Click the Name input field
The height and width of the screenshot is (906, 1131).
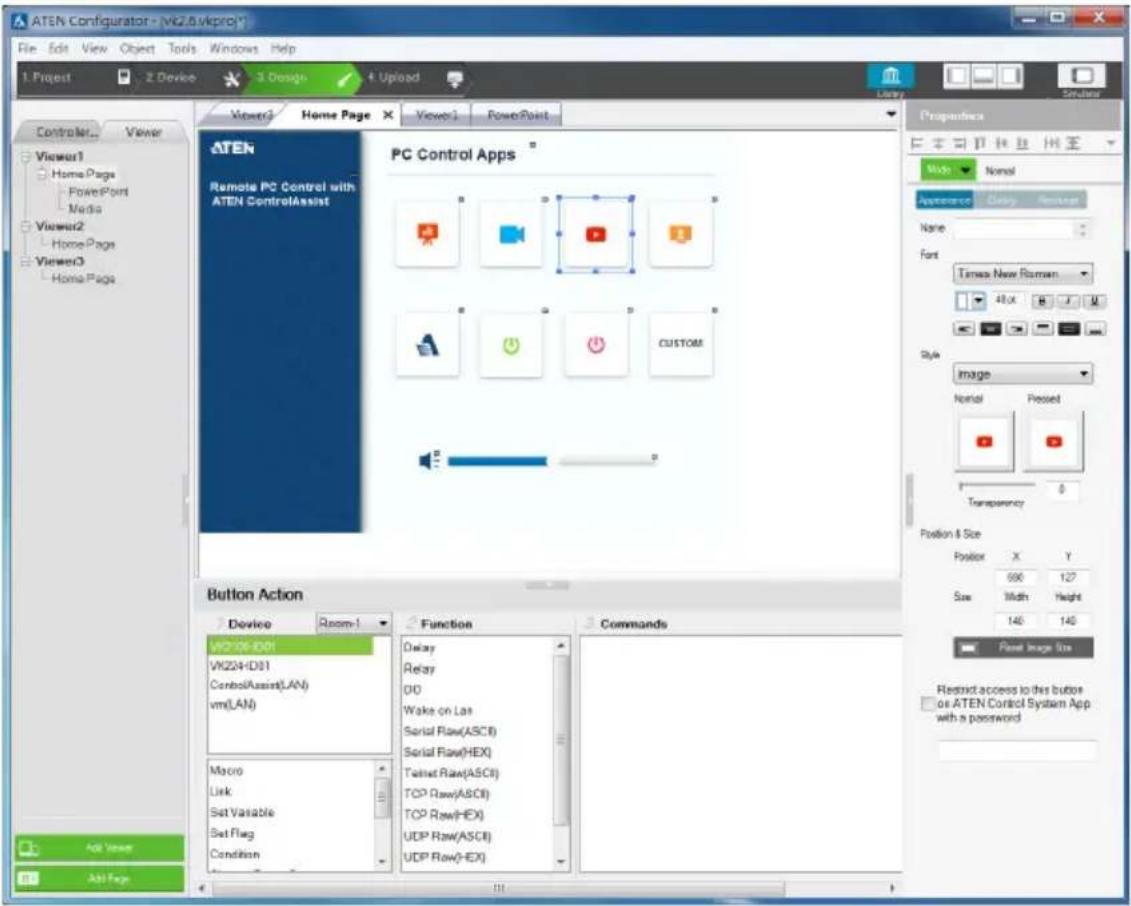1014,229
